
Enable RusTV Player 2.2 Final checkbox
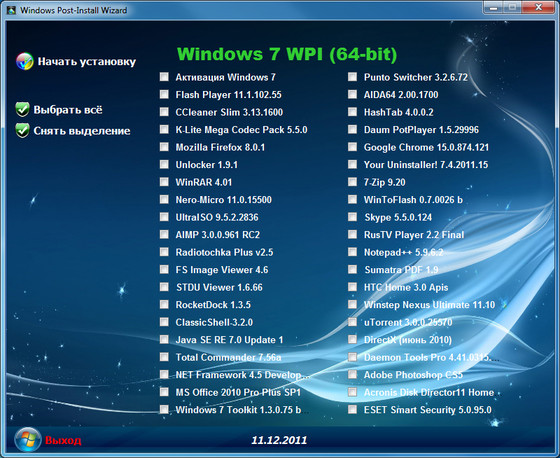coord(352,234)
